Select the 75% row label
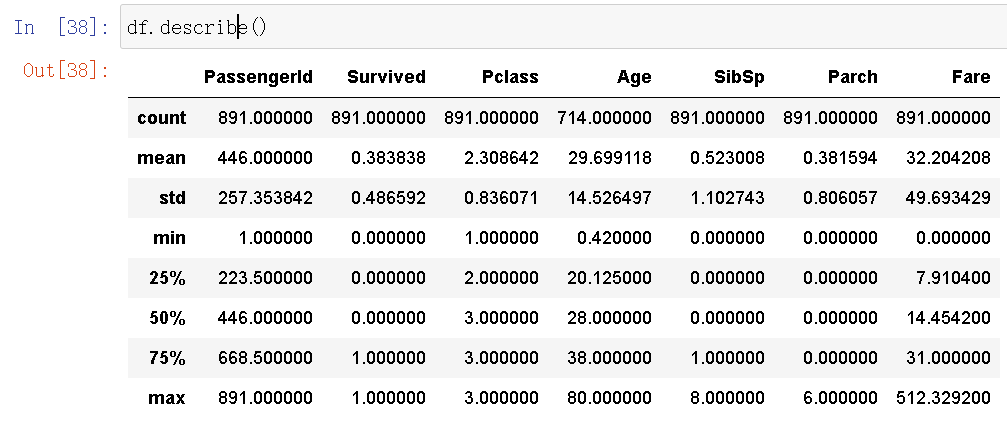 (x=168, y=358)
